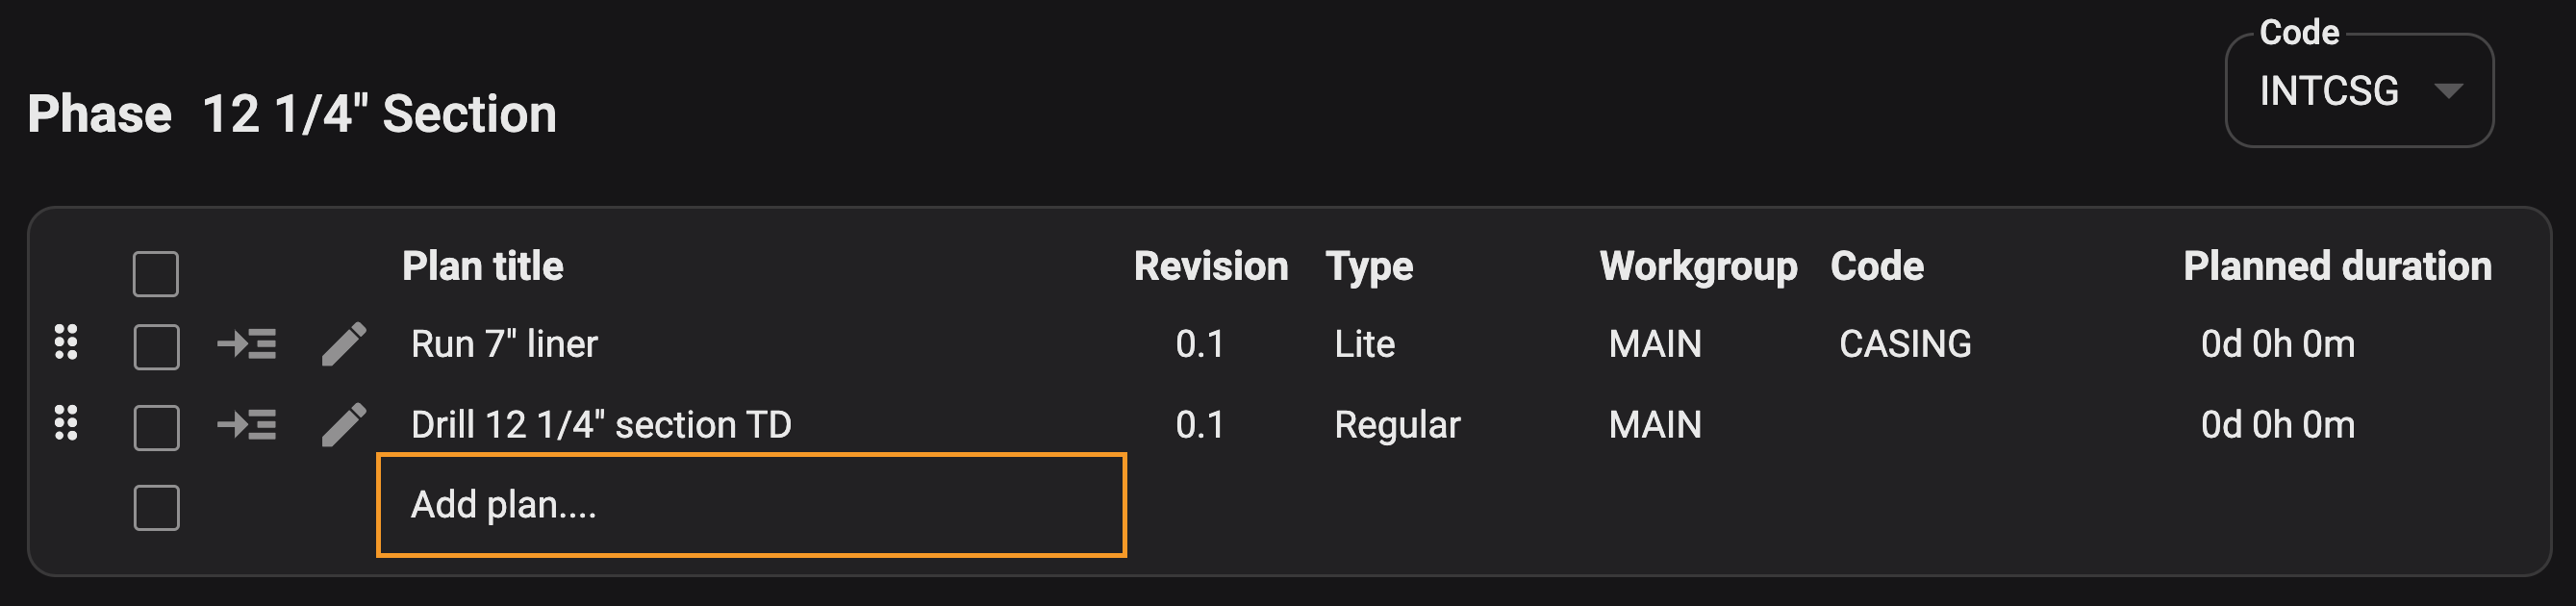Tick the select-all checkbox in header row
This screenshot has width=2576, height=606.
point(156,274)
